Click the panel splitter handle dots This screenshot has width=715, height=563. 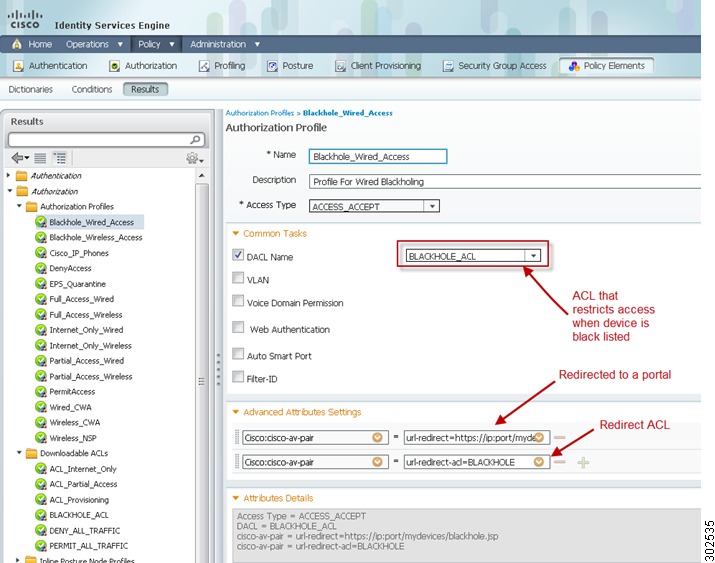coord(218,369)
